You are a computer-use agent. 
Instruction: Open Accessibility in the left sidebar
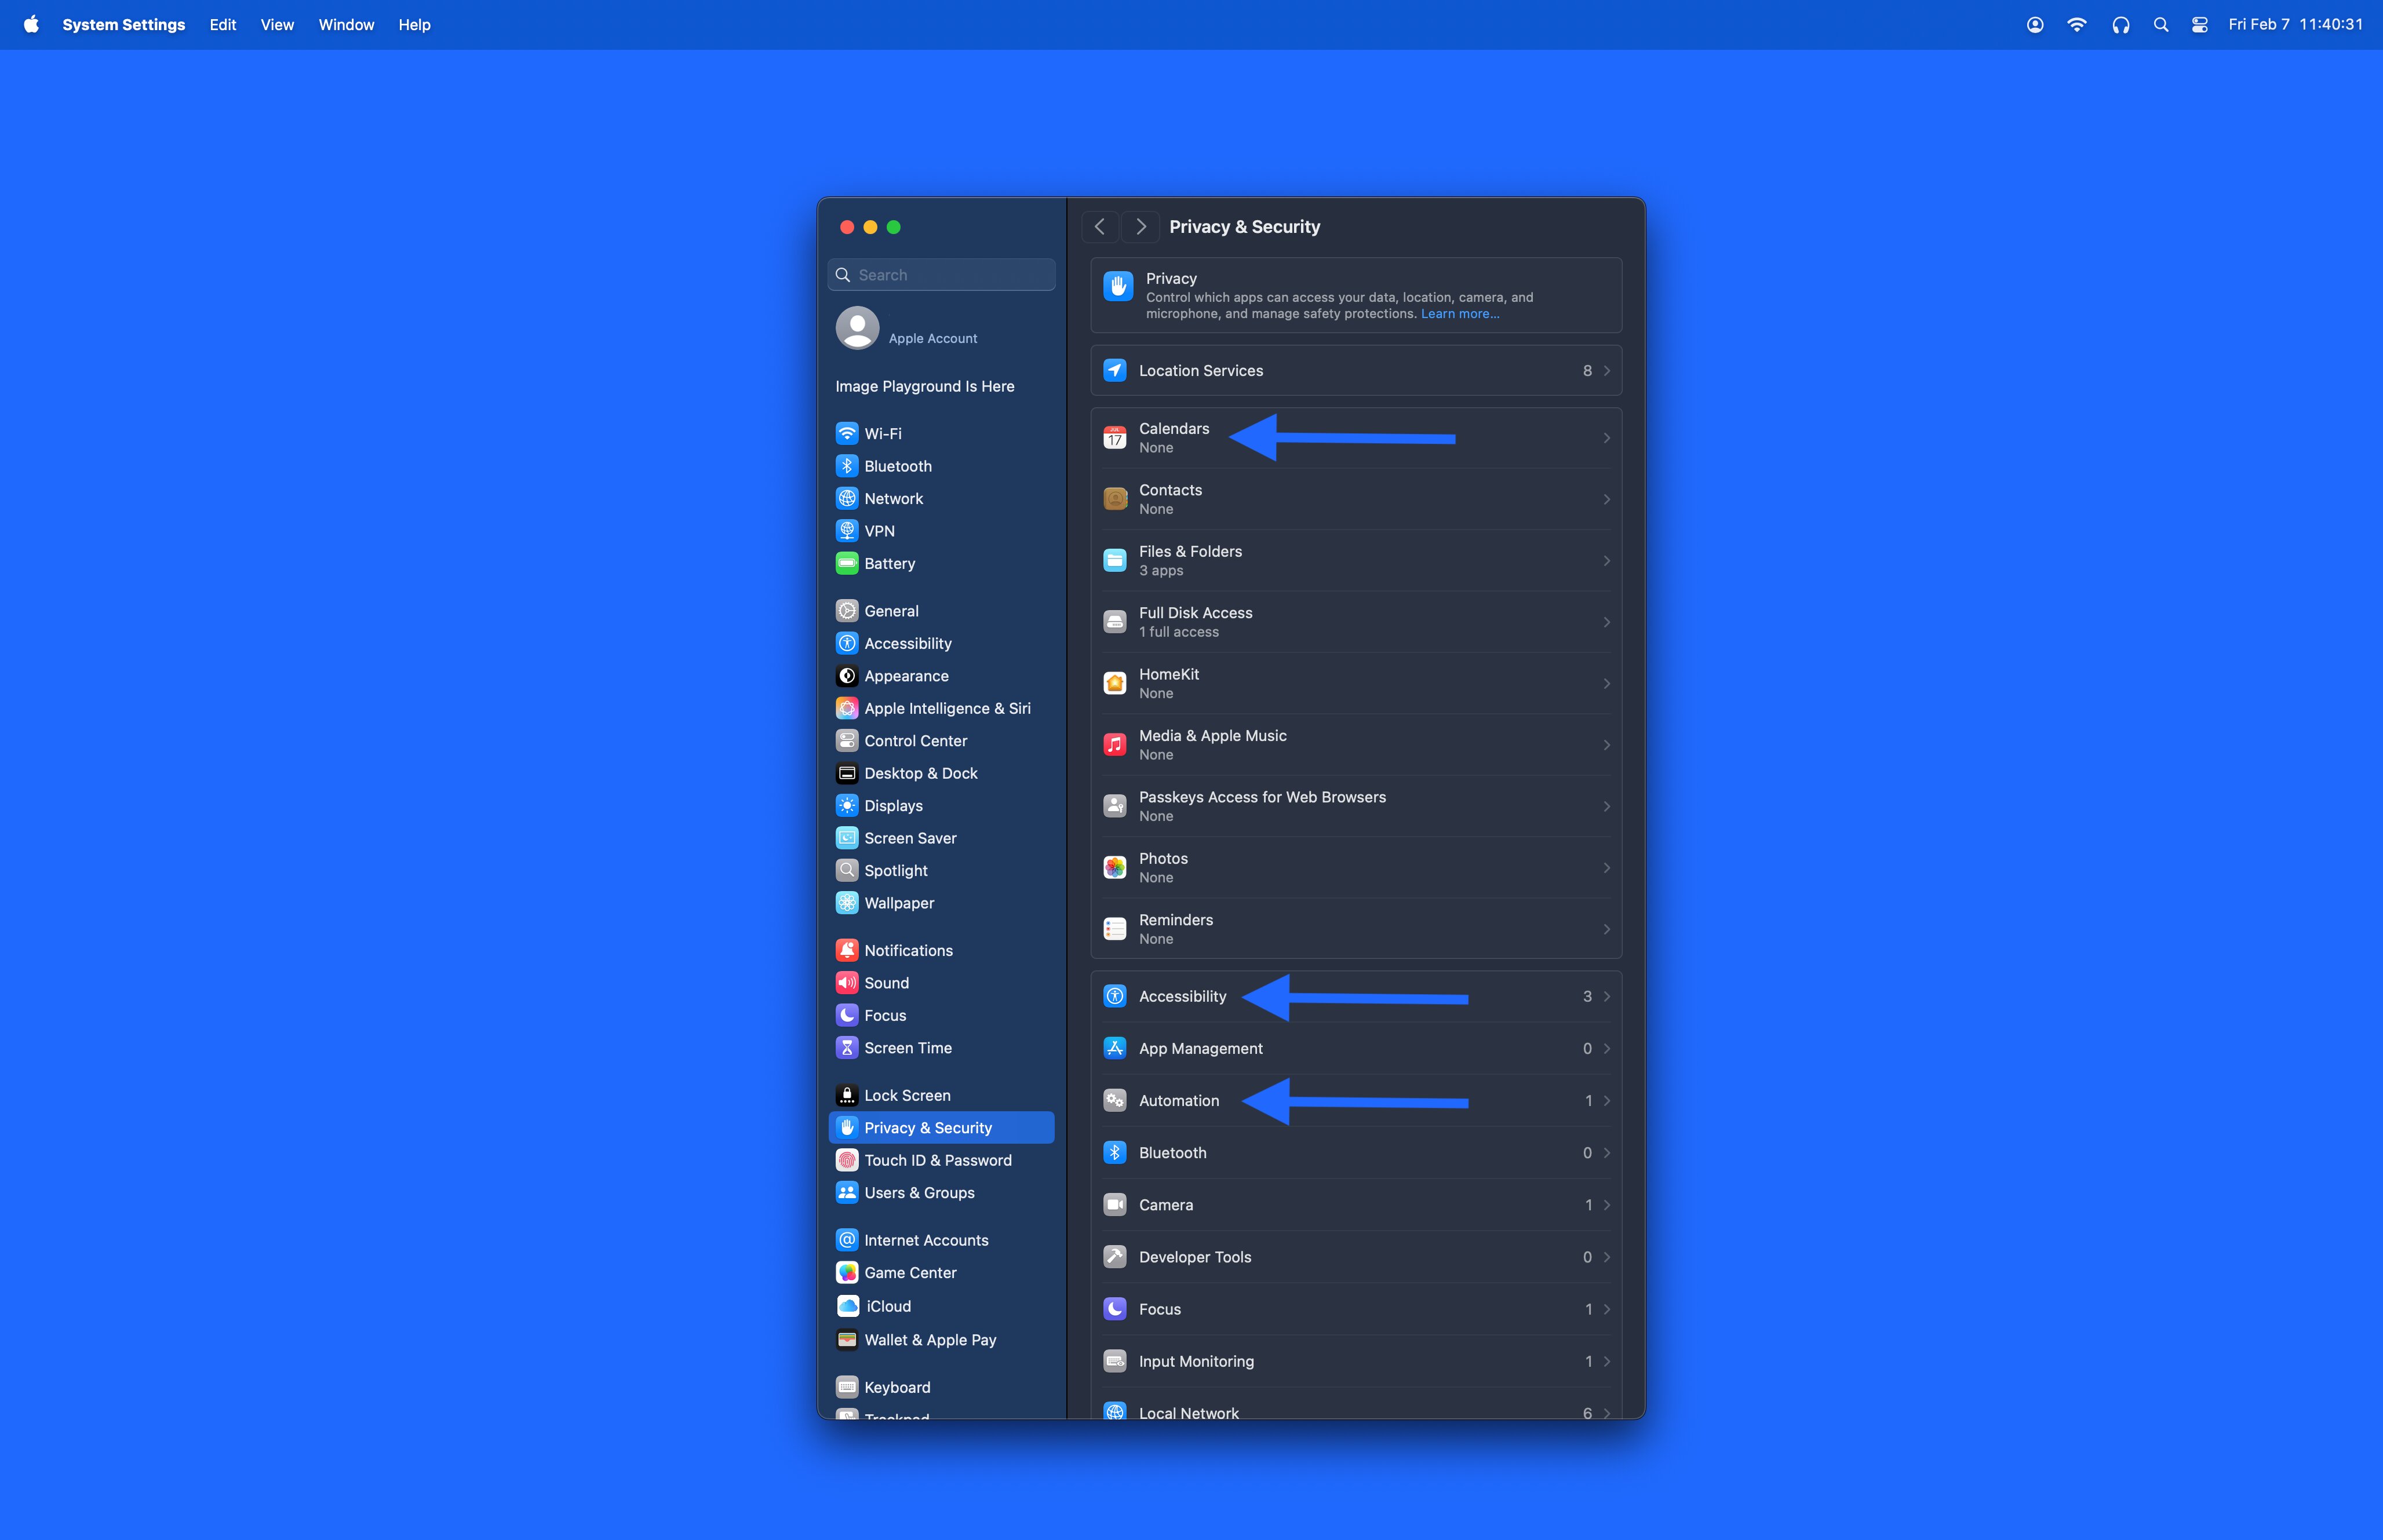(941, 643)
